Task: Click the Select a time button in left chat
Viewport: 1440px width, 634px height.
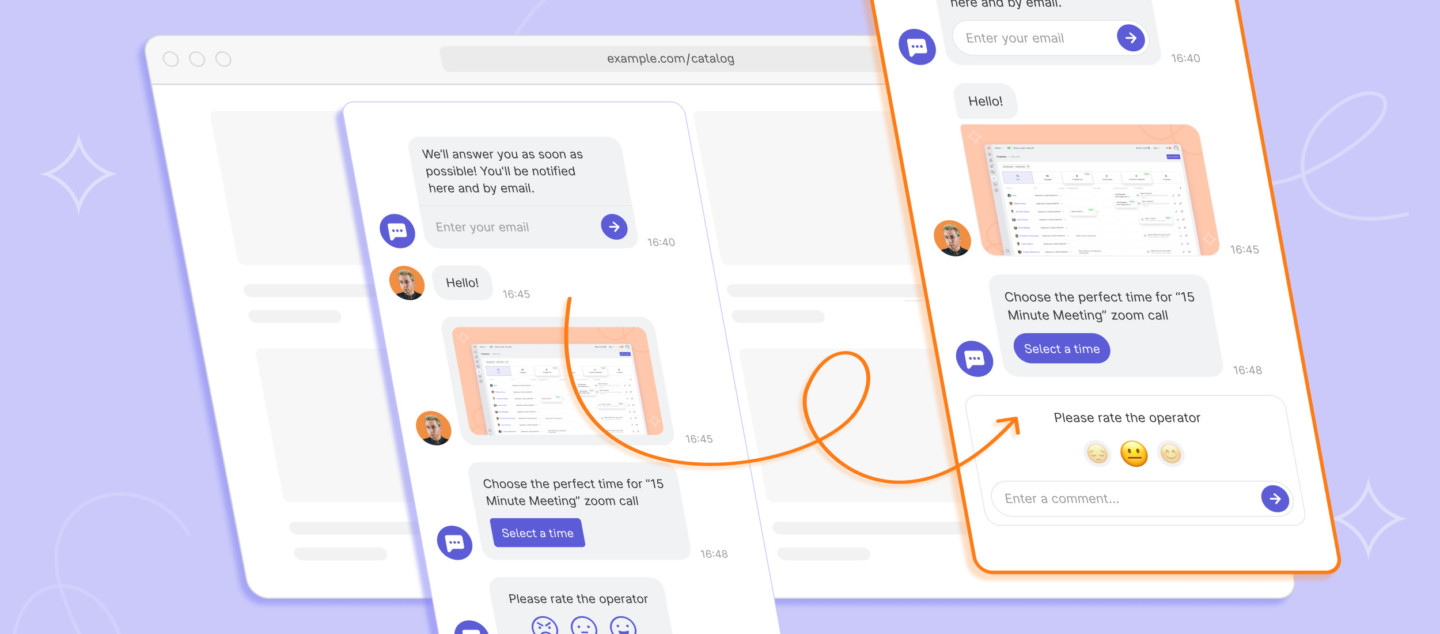Action: [x=538, y=533]
